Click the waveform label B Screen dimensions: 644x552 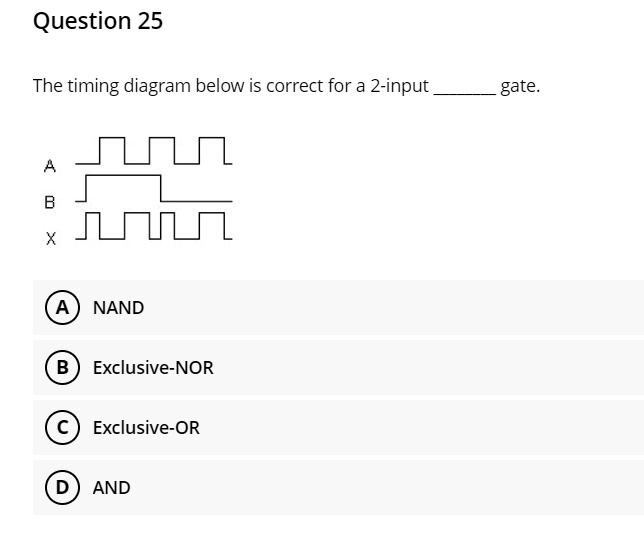pyautogui.click(x=49, y=202)
